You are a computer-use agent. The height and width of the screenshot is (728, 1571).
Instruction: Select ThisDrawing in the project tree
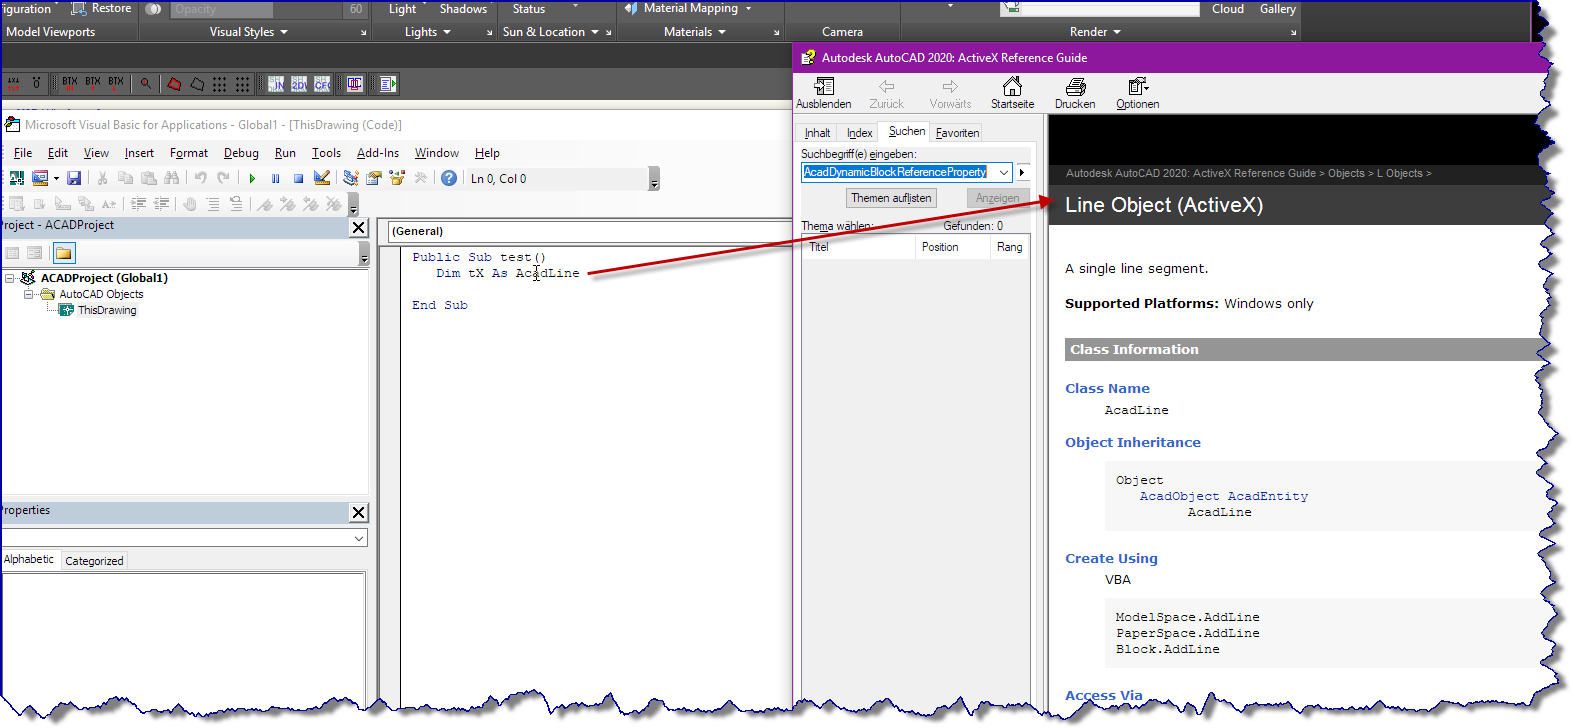pos(107,310)
